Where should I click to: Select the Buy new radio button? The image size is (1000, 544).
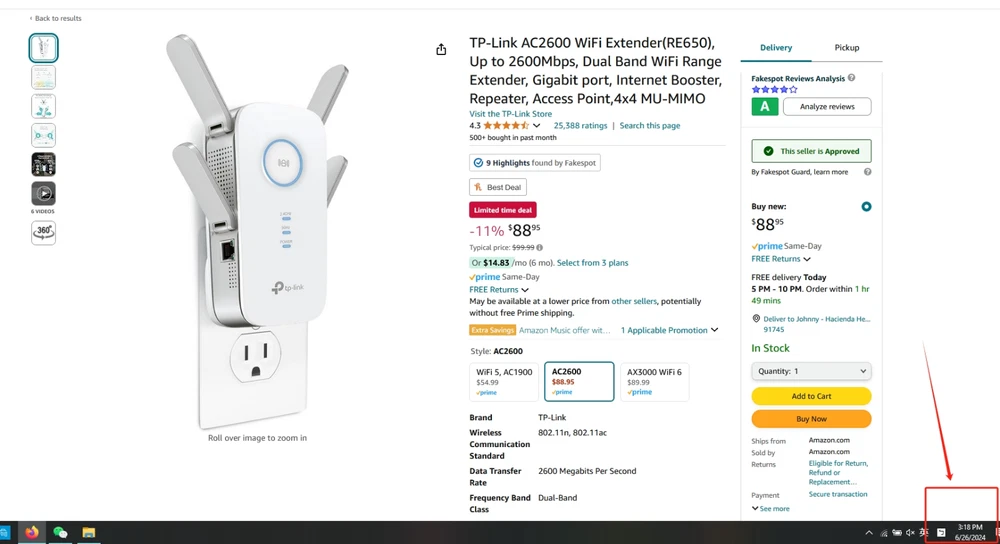click(x=866, y=207)
